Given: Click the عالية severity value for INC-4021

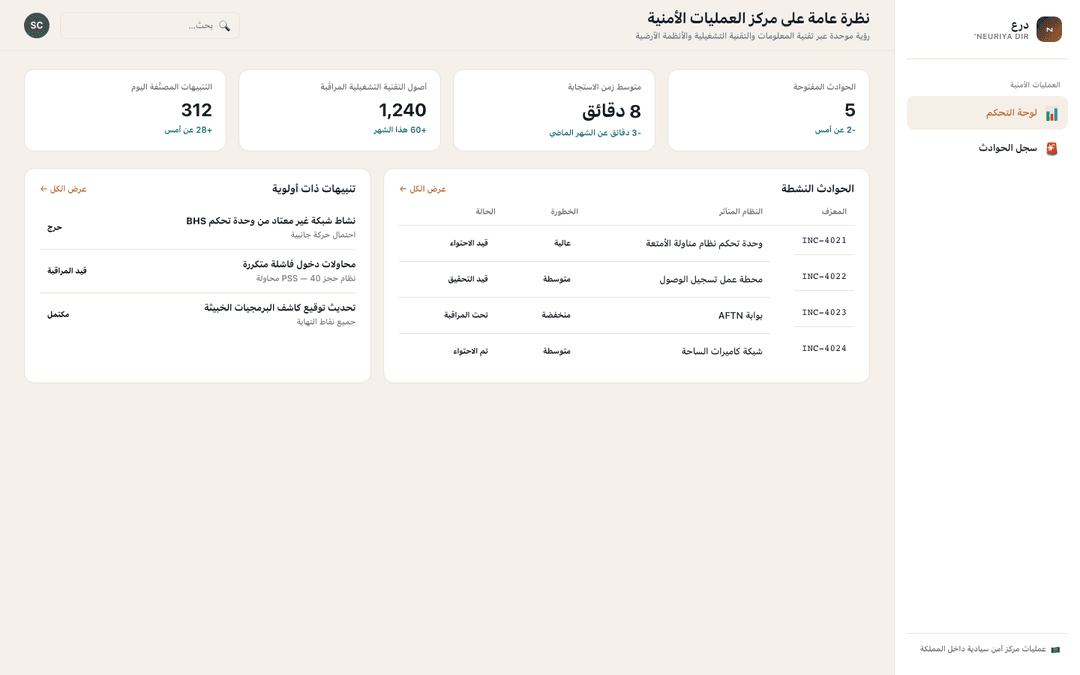Looking at the screenshot, I should tap(562, 243).
